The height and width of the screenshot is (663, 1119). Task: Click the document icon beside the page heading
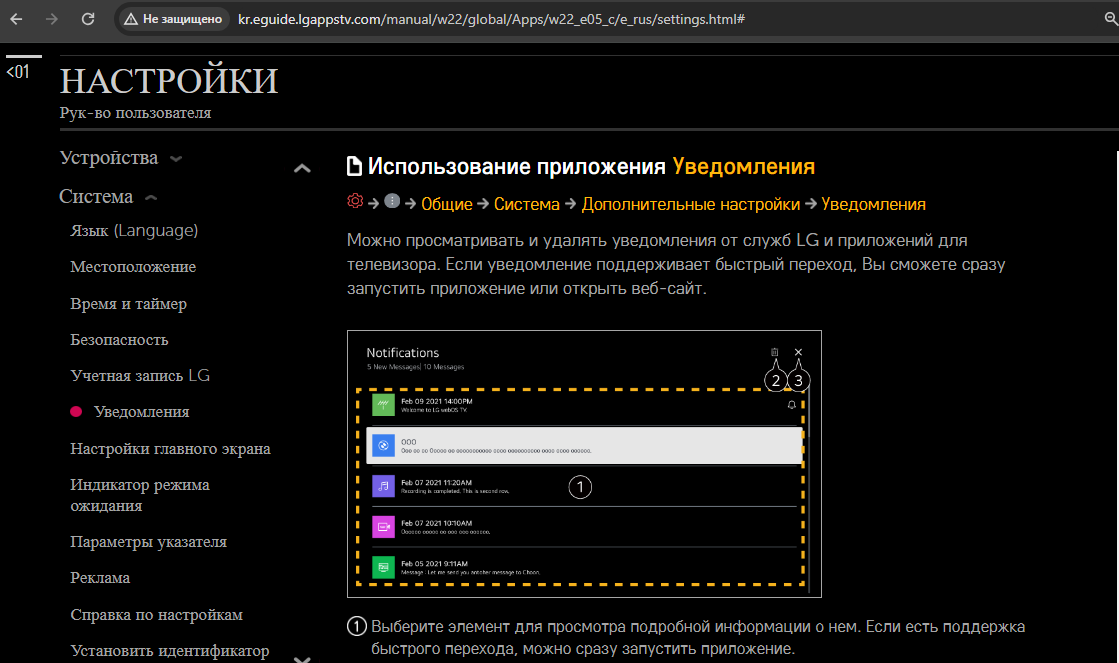point(354,167)
